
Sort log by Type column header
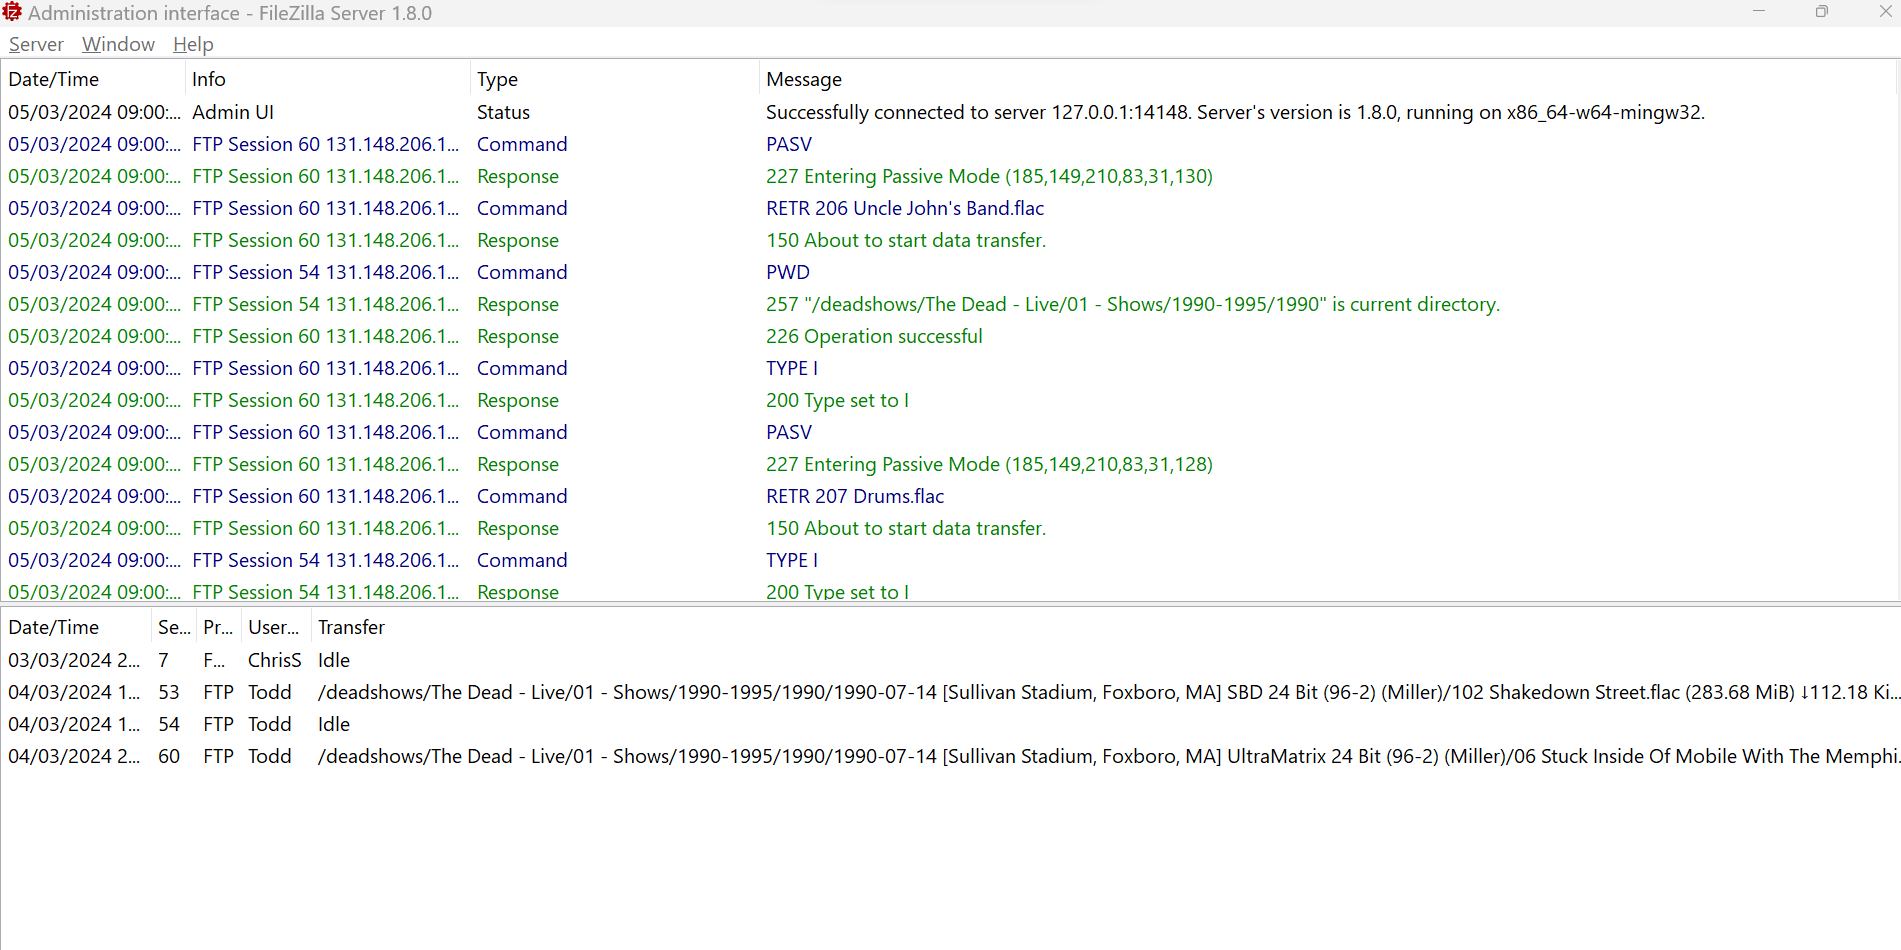614,79
